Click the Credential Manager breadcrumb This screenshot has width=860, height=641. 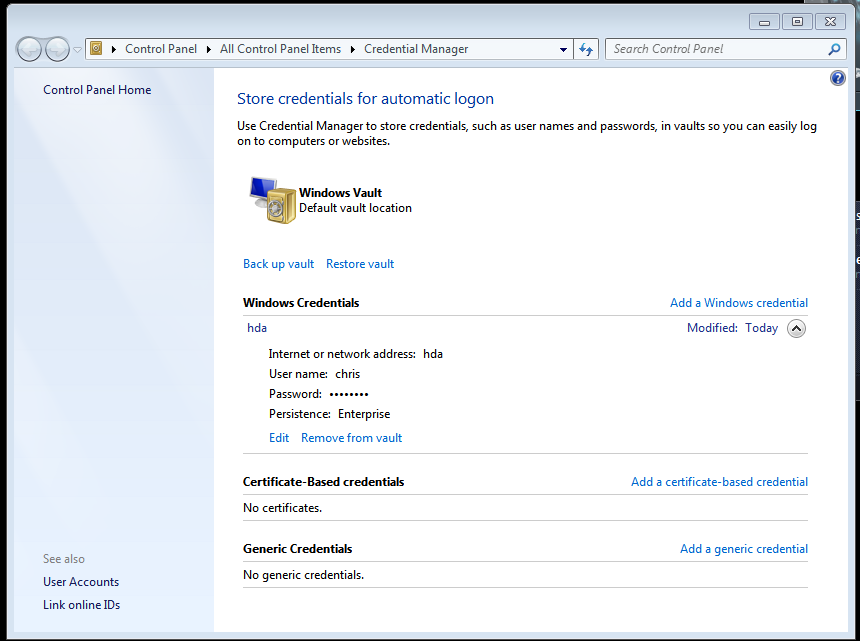pos(416,49)
